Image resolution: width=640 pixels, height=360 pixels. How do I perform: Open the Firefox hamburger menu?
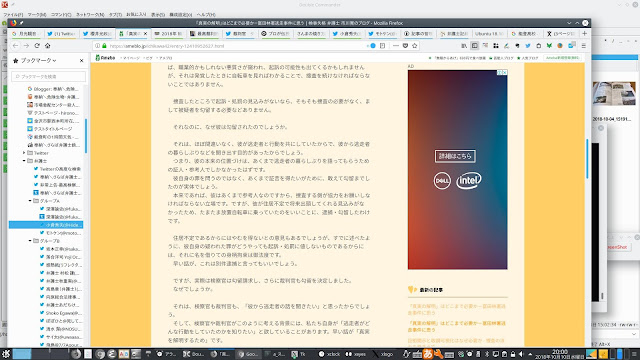click(584, 46)
